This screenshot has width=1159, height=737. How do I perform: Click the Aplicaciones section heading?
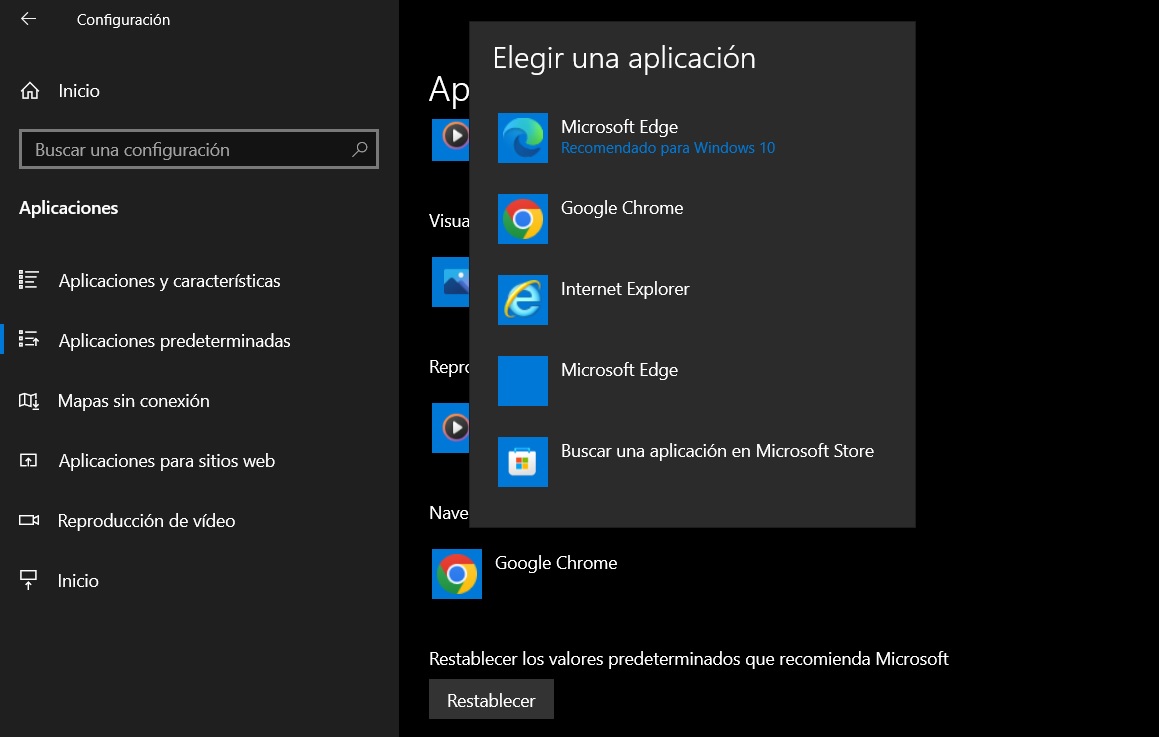click(69, 208)
